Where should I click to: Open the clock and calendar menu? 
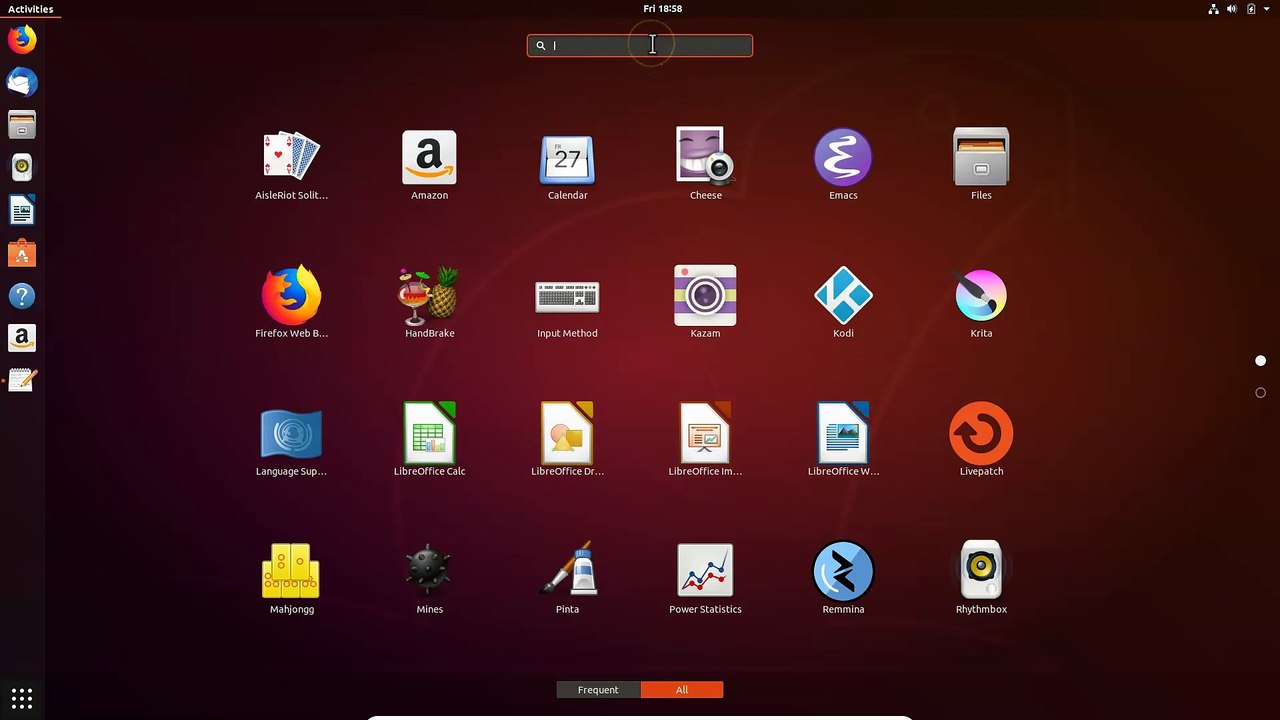click(x=662, y=9)
